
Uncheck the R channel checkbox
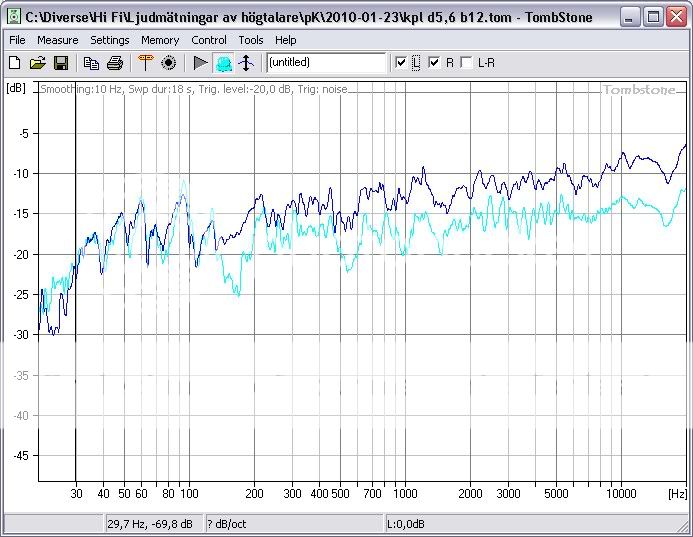click(x=434, y=63)
